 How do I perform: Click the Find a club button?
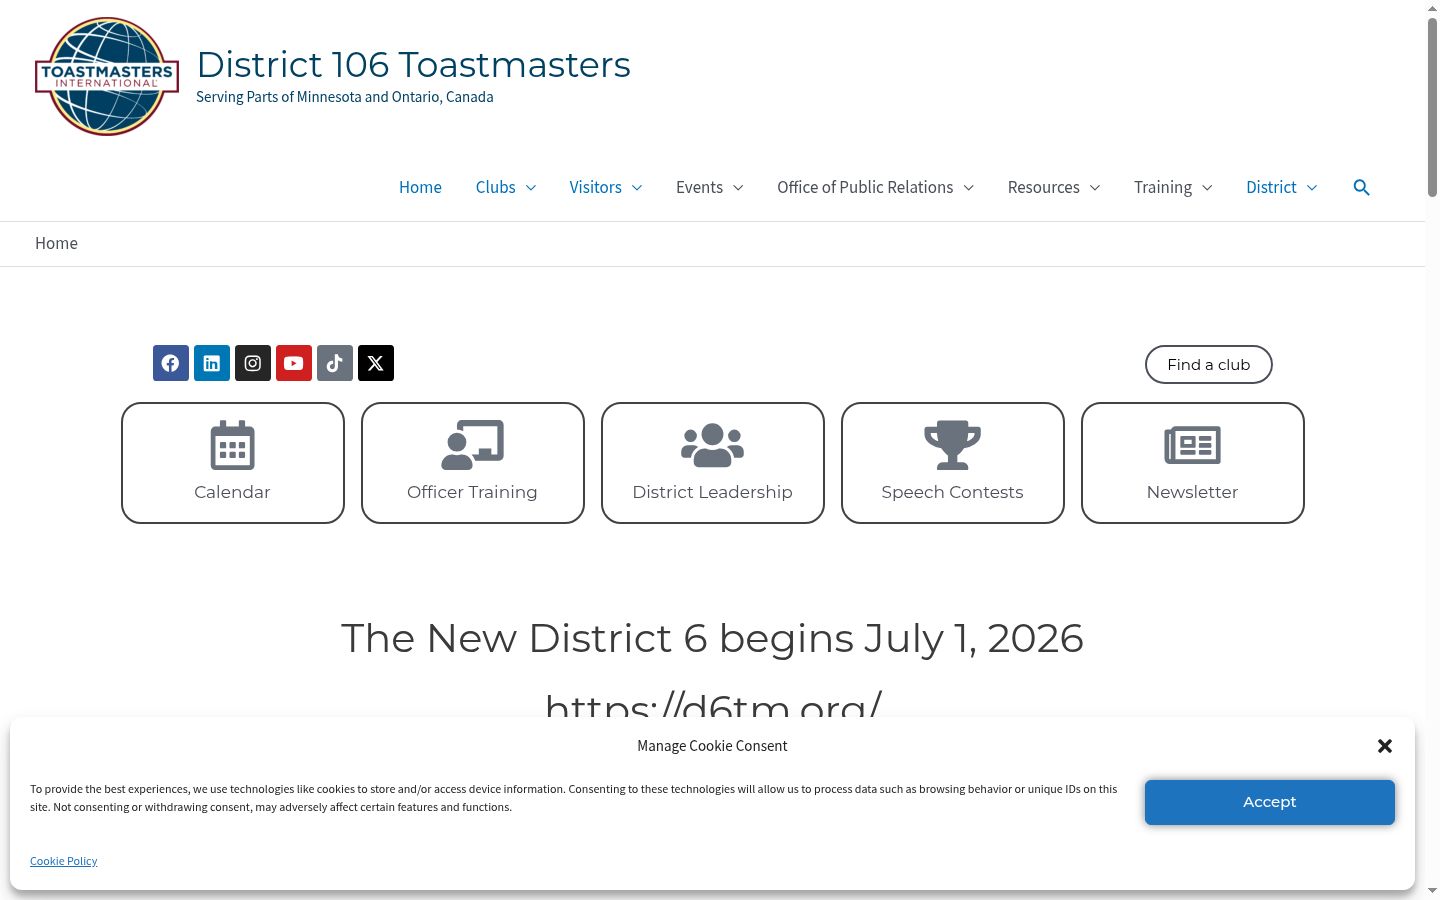pyautogui.click(x=1209, y=364)
